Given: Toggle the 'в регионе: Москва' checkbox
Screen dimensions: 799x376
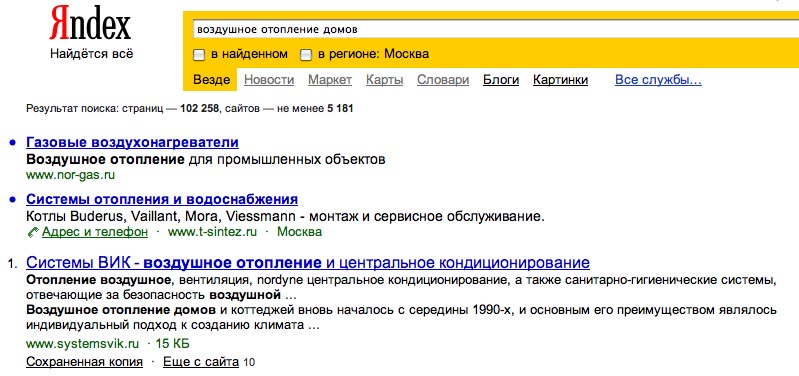Looking at the screenshot, I should (306, 55).
